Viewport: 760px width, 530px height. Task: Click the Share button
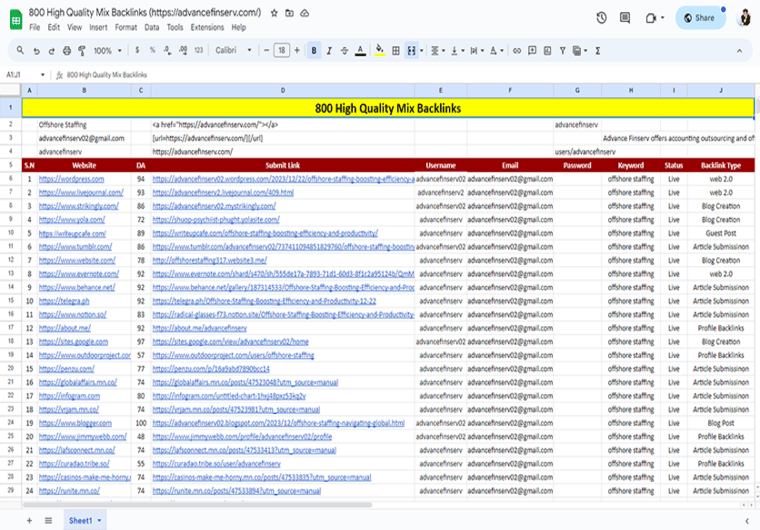point(700,18)
